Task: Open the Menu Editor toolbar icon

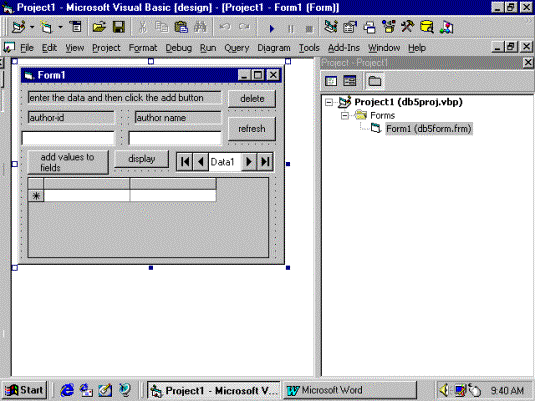Action: (x=75, y=27)
